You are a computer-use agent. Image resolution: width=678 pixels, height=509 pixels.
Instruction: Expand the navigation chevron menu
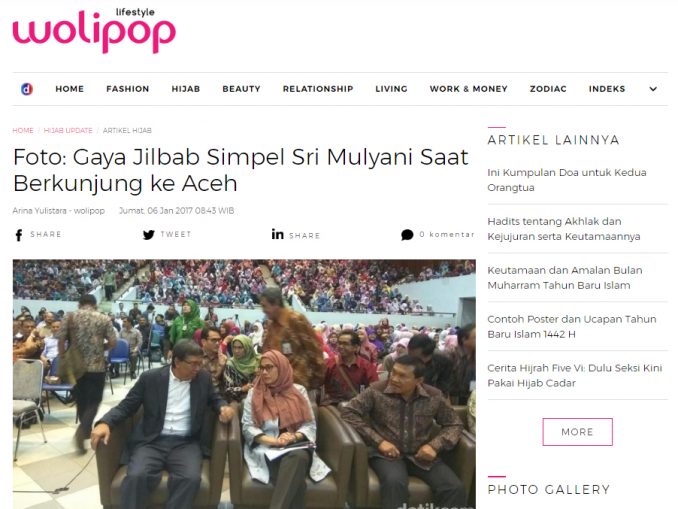point(653,89)
